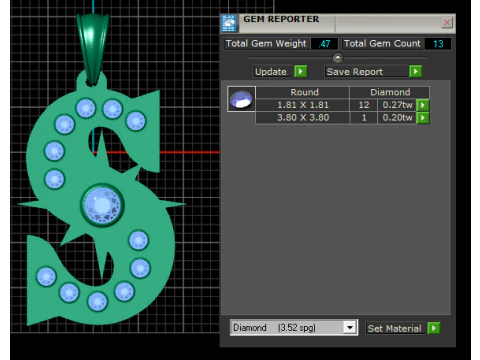Run Update with its green arrow

click(301, 71)
